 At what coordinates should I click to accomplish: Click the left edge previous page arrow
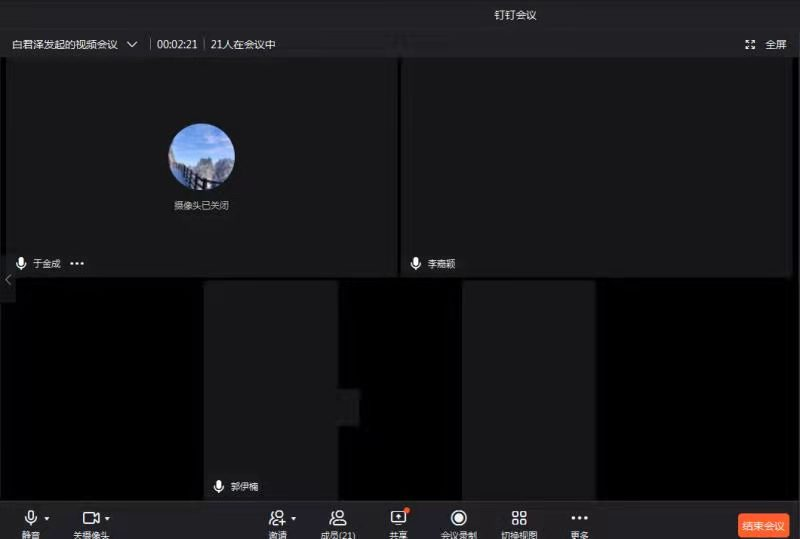pos(8,280)
